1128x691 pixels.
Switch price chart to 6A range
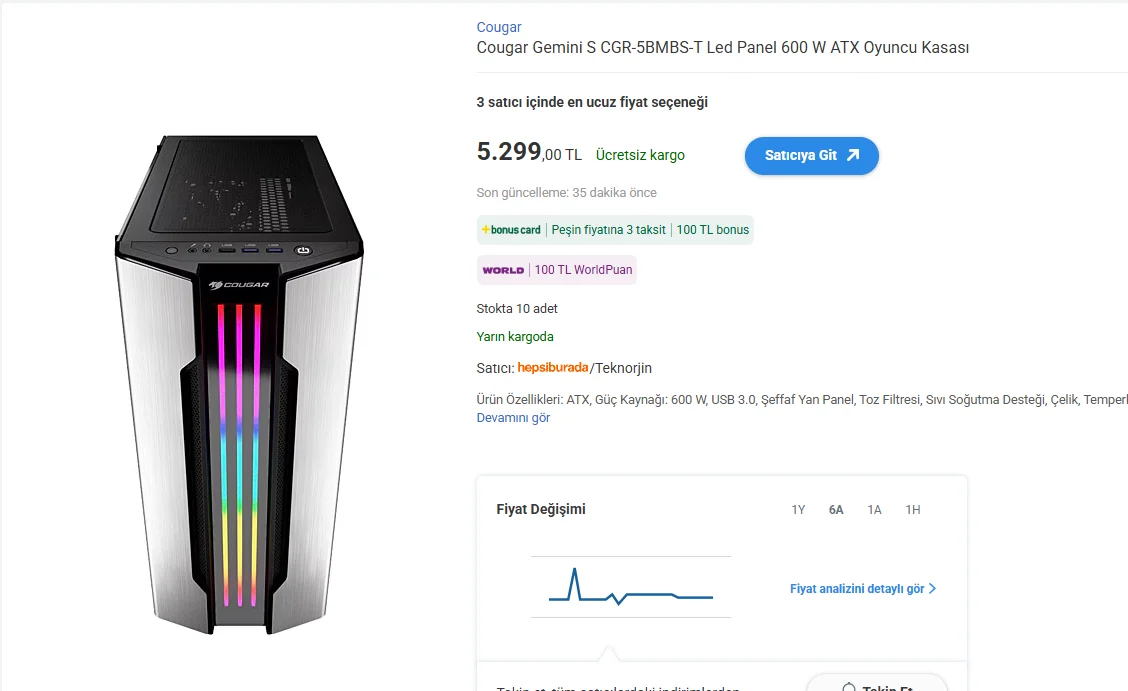836,510
